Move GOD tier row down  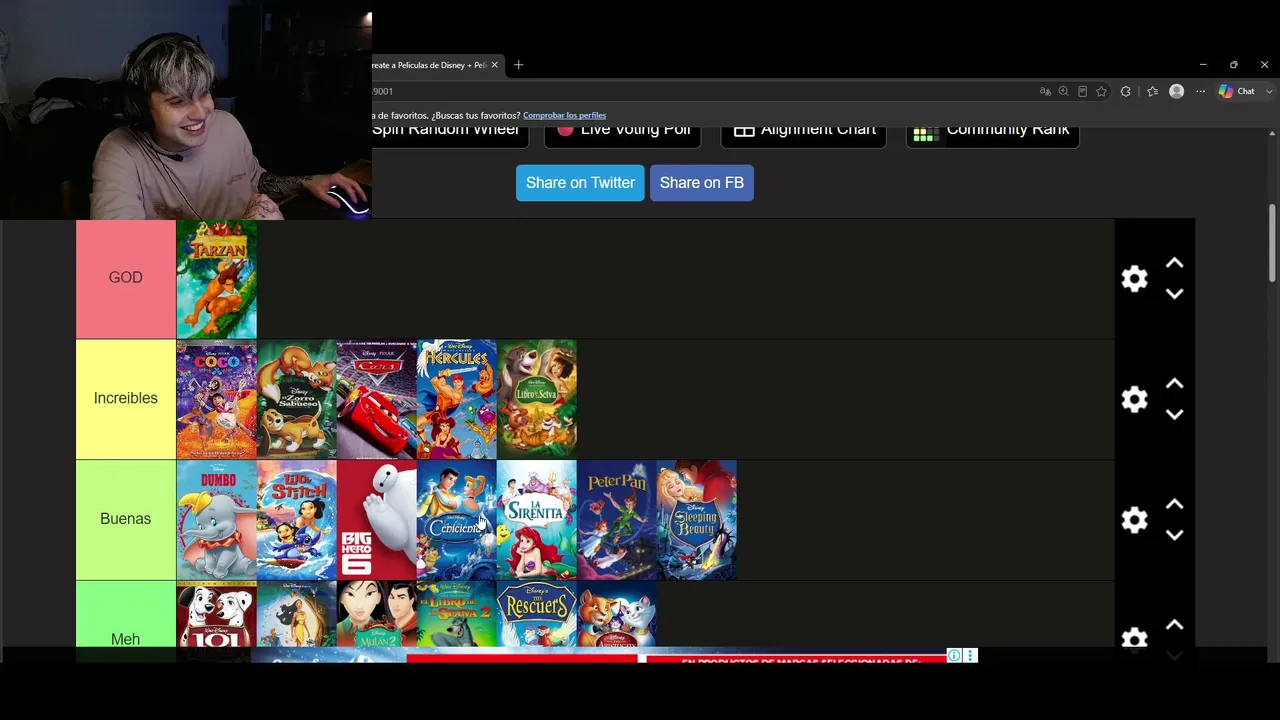1174,294
